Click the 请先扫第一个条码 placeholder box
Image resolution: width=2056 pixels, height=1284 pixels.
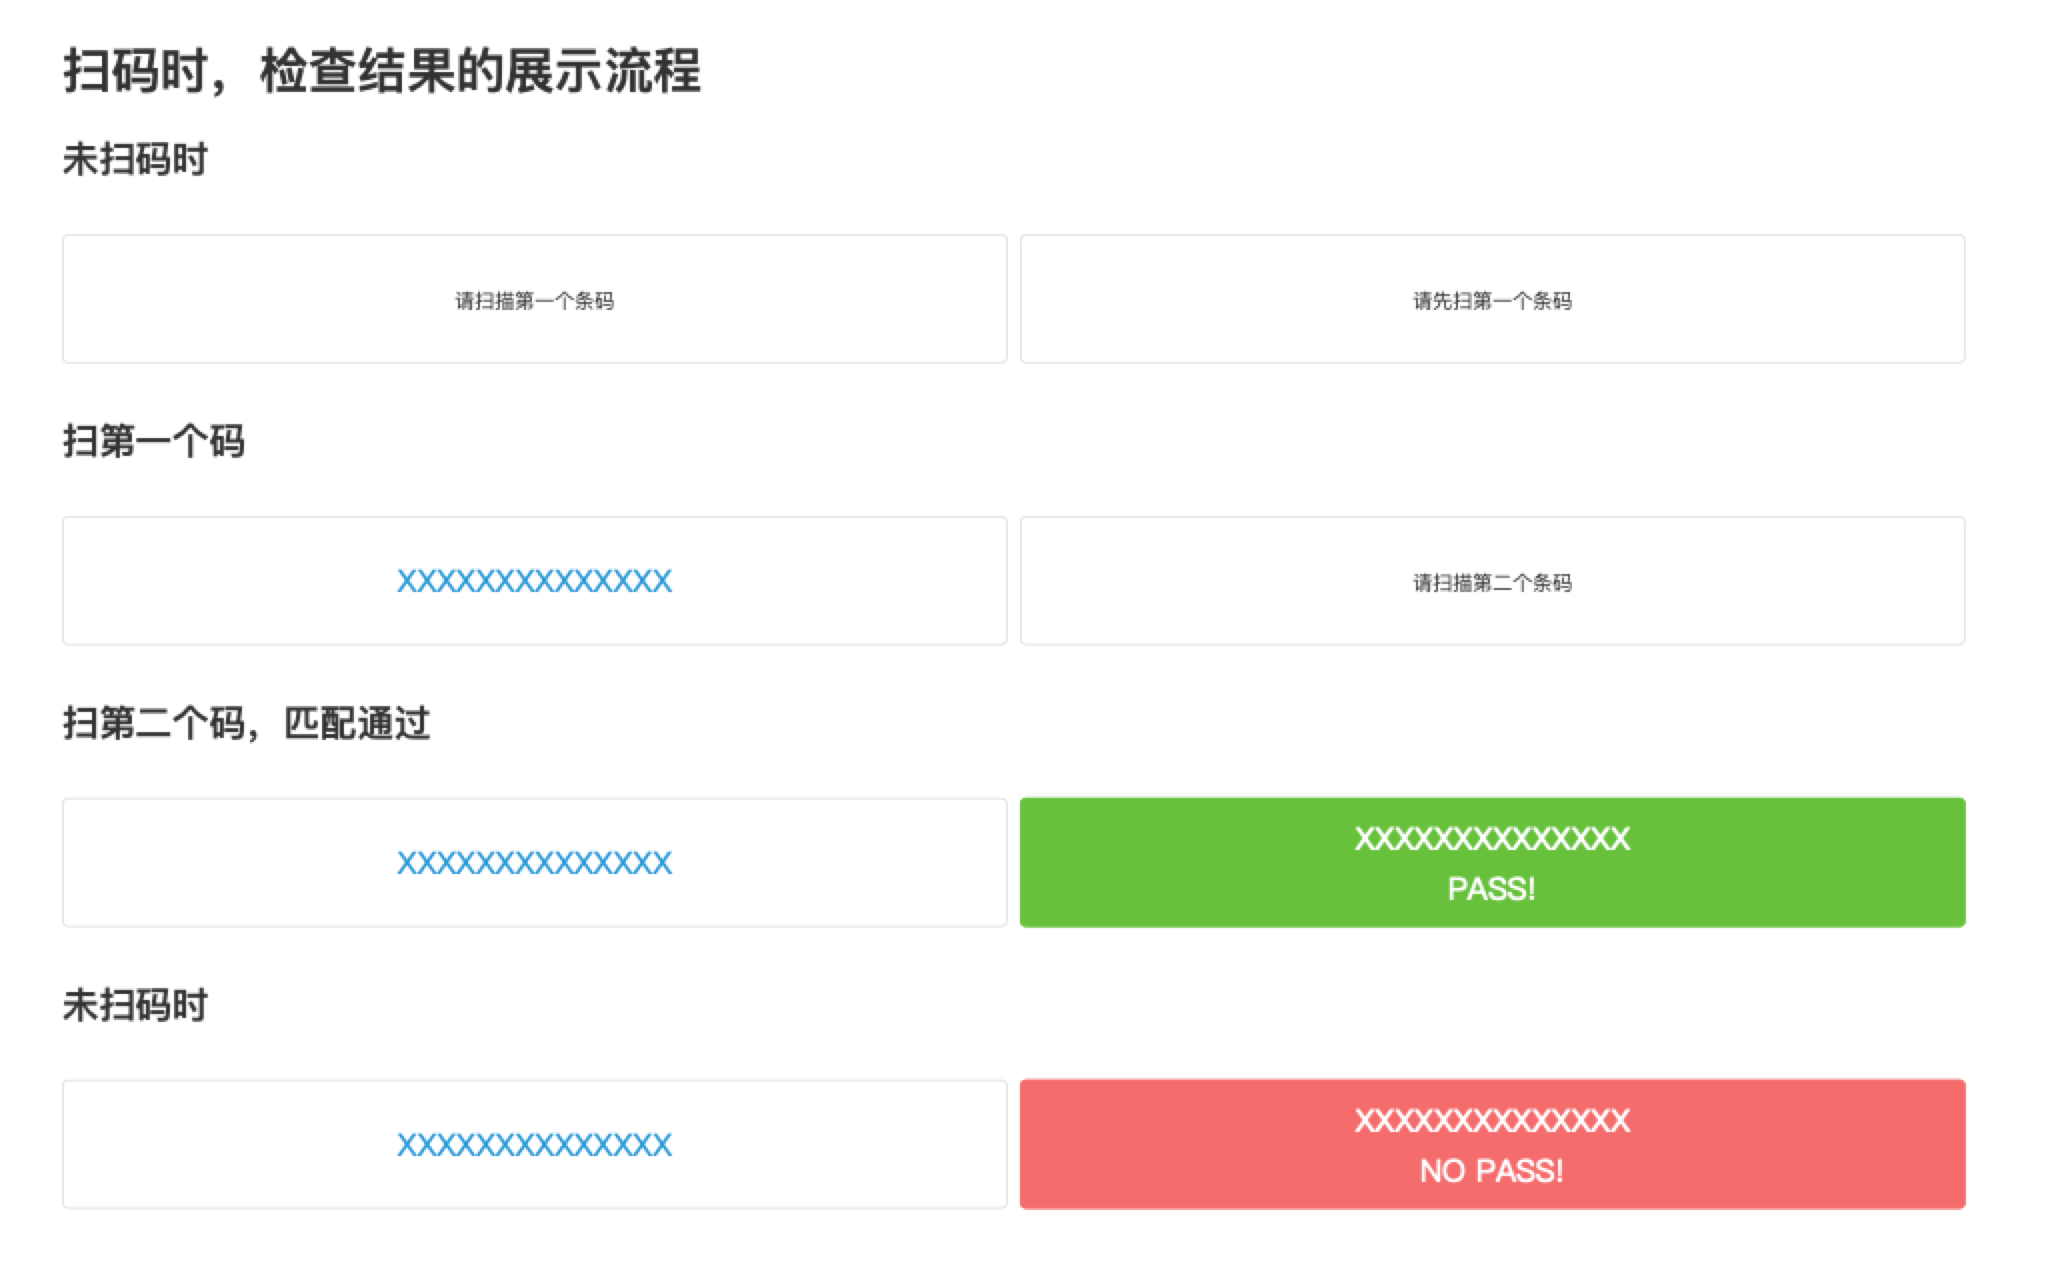[1492, 300]
